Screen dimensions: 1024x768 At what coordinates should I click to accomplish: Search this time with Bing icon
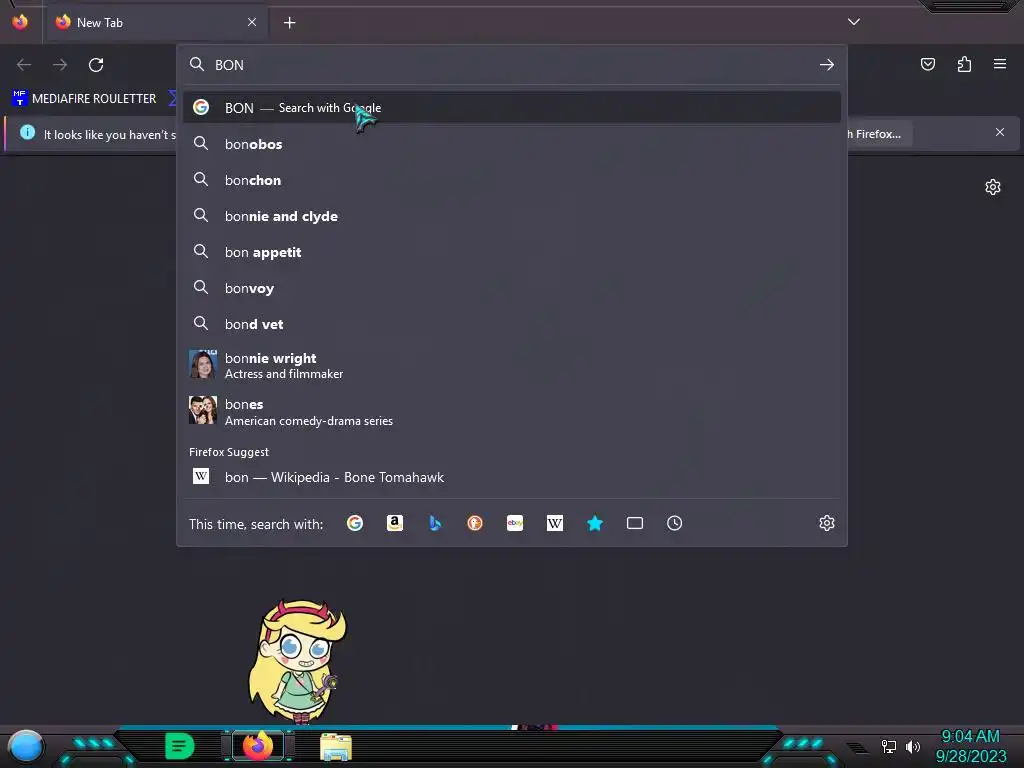pyautogui.click(x=435, y=523)
